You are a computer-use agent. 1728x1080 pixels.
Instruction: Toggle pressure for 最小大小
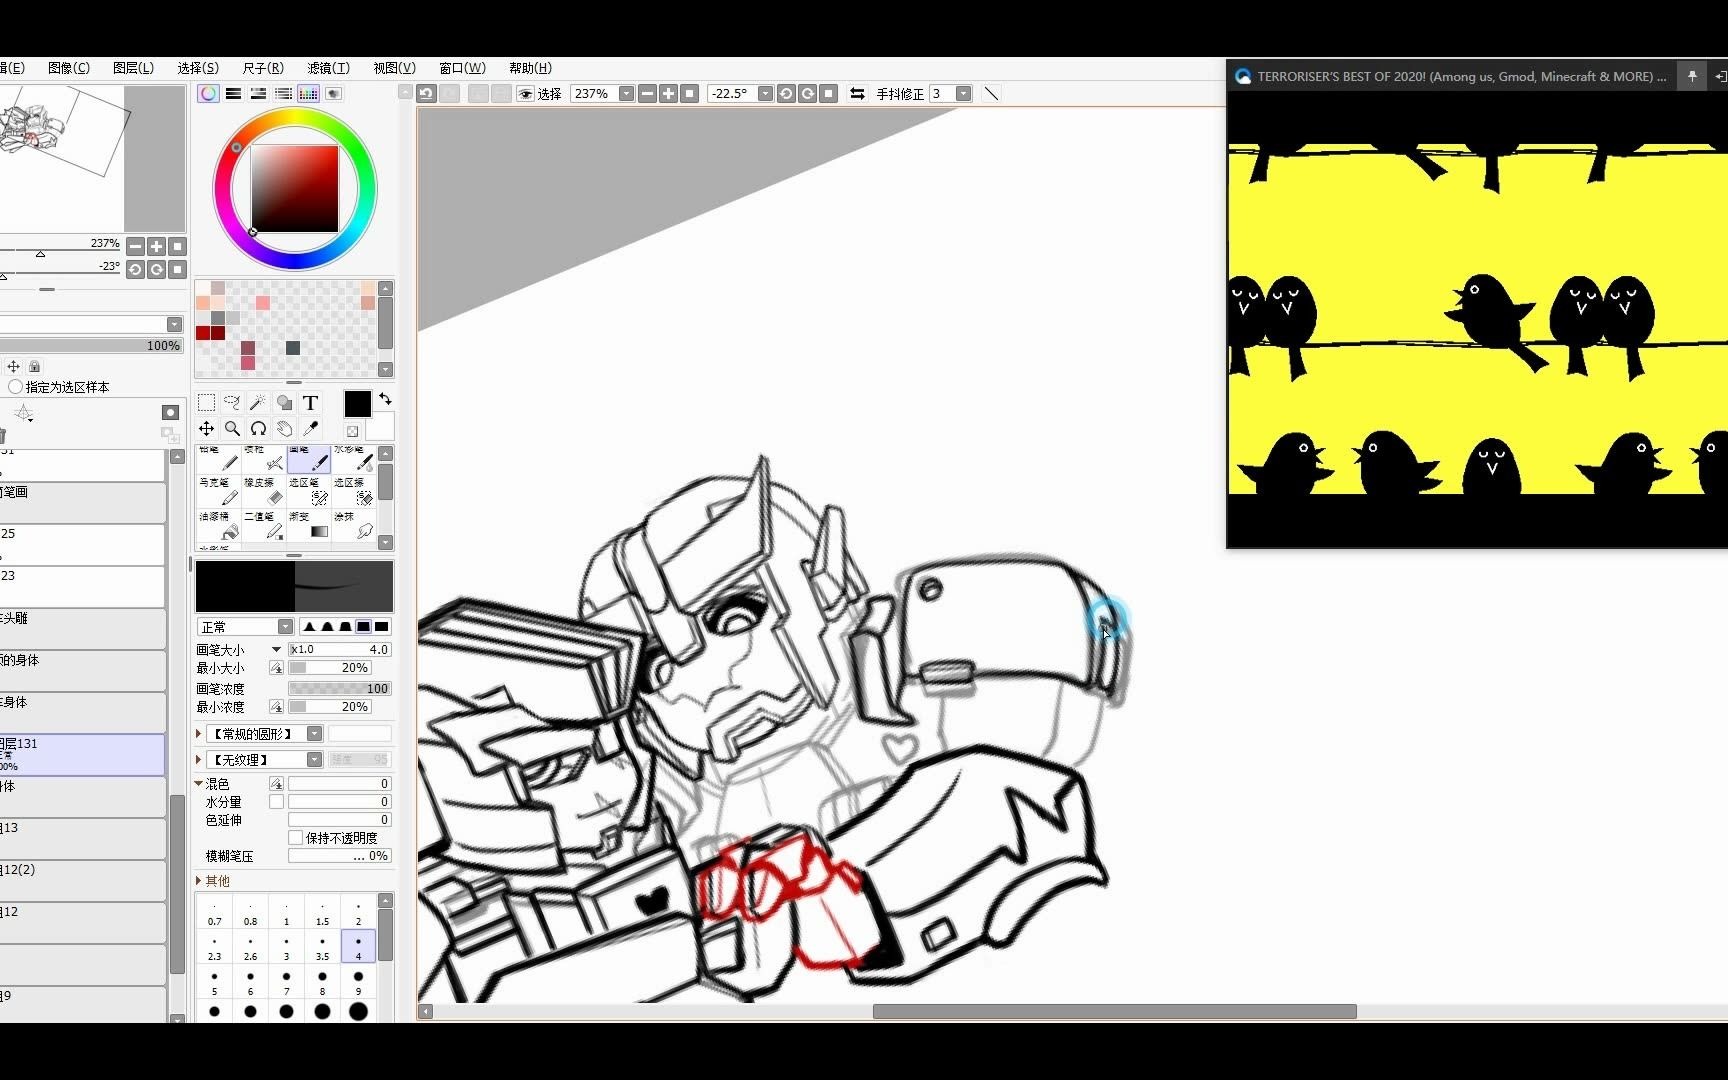coord(276,668)
